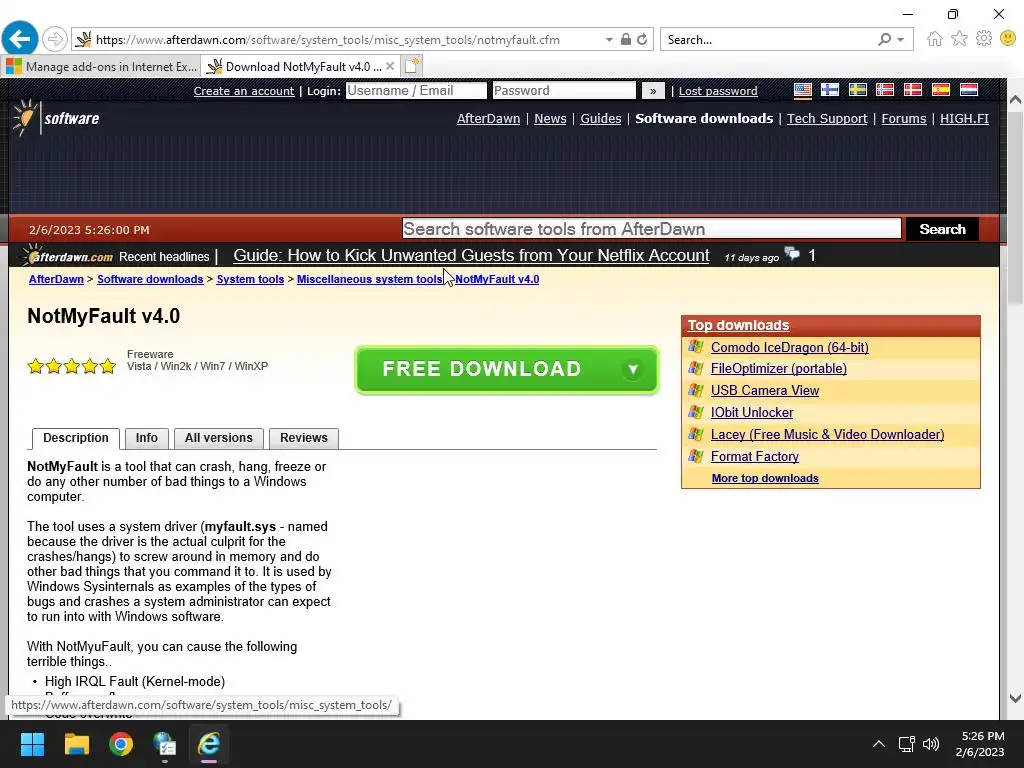Viewport: 1024px width, 768px height.
Task: Open the Forums navigation link
Action: [903, 118]
